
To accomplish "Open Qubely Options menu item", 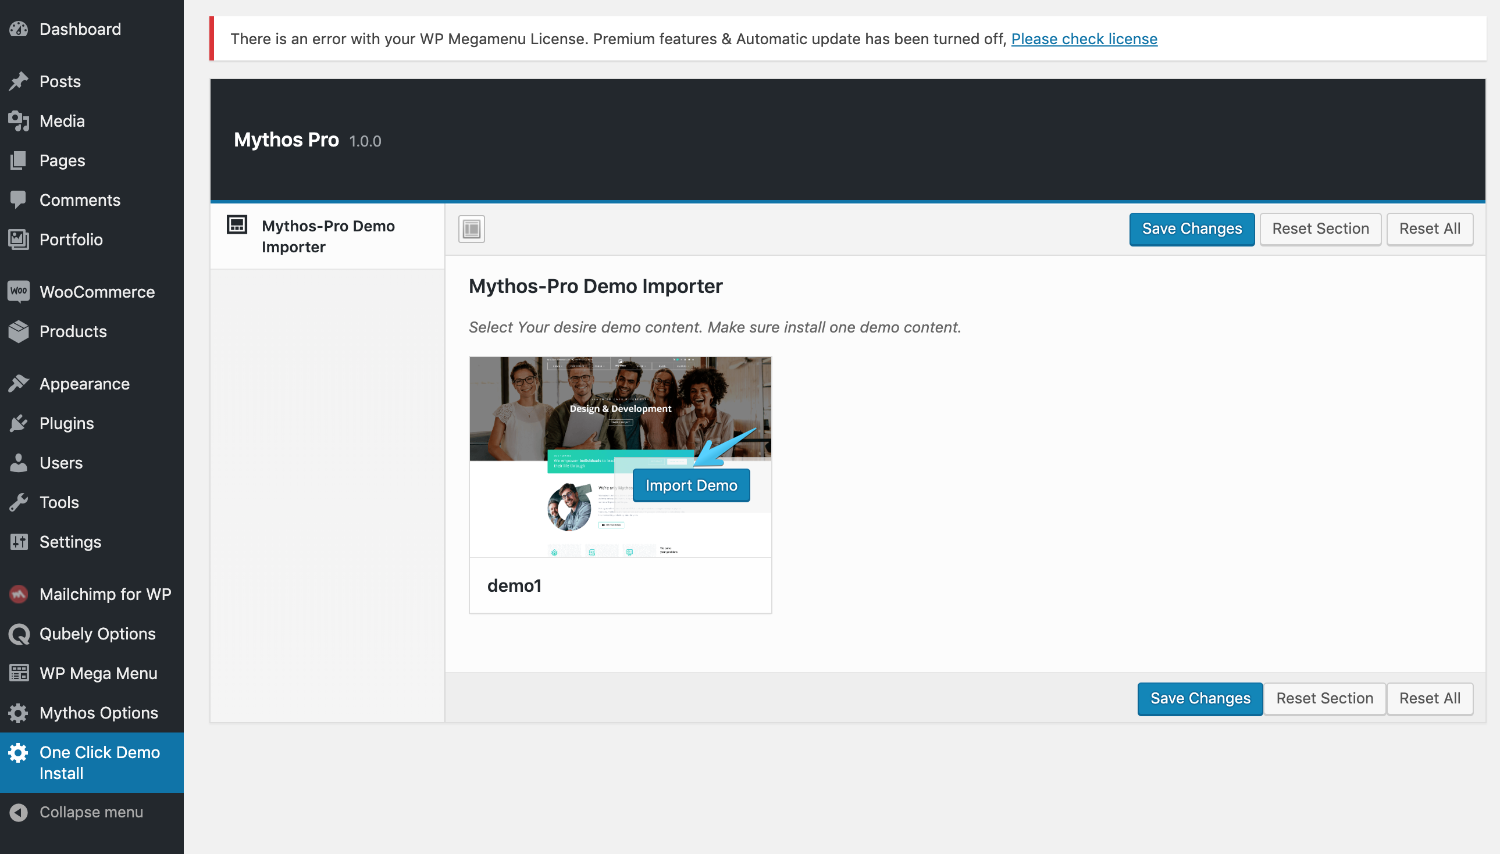I will pos(92,634).
